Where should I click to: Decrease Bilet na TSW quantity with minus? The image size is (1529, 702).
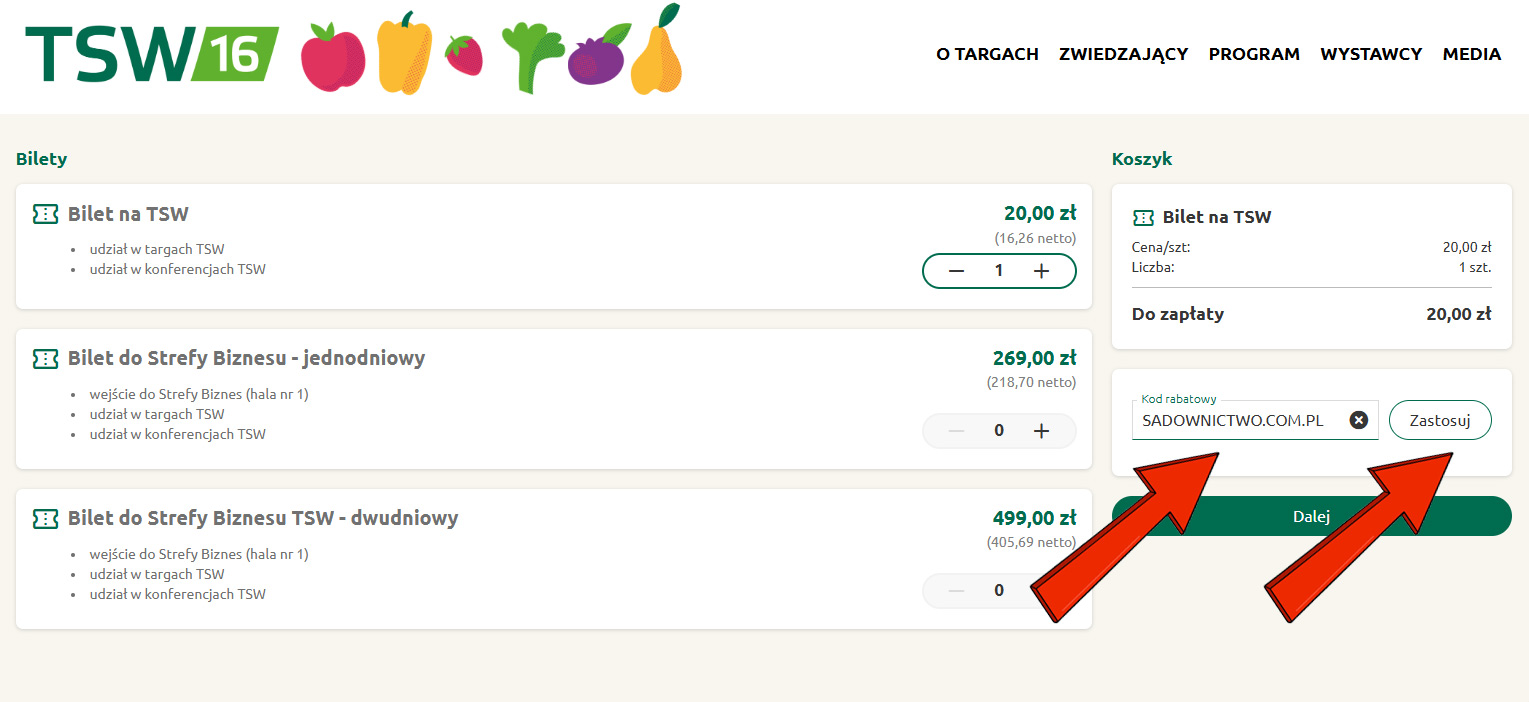point(957,271)
